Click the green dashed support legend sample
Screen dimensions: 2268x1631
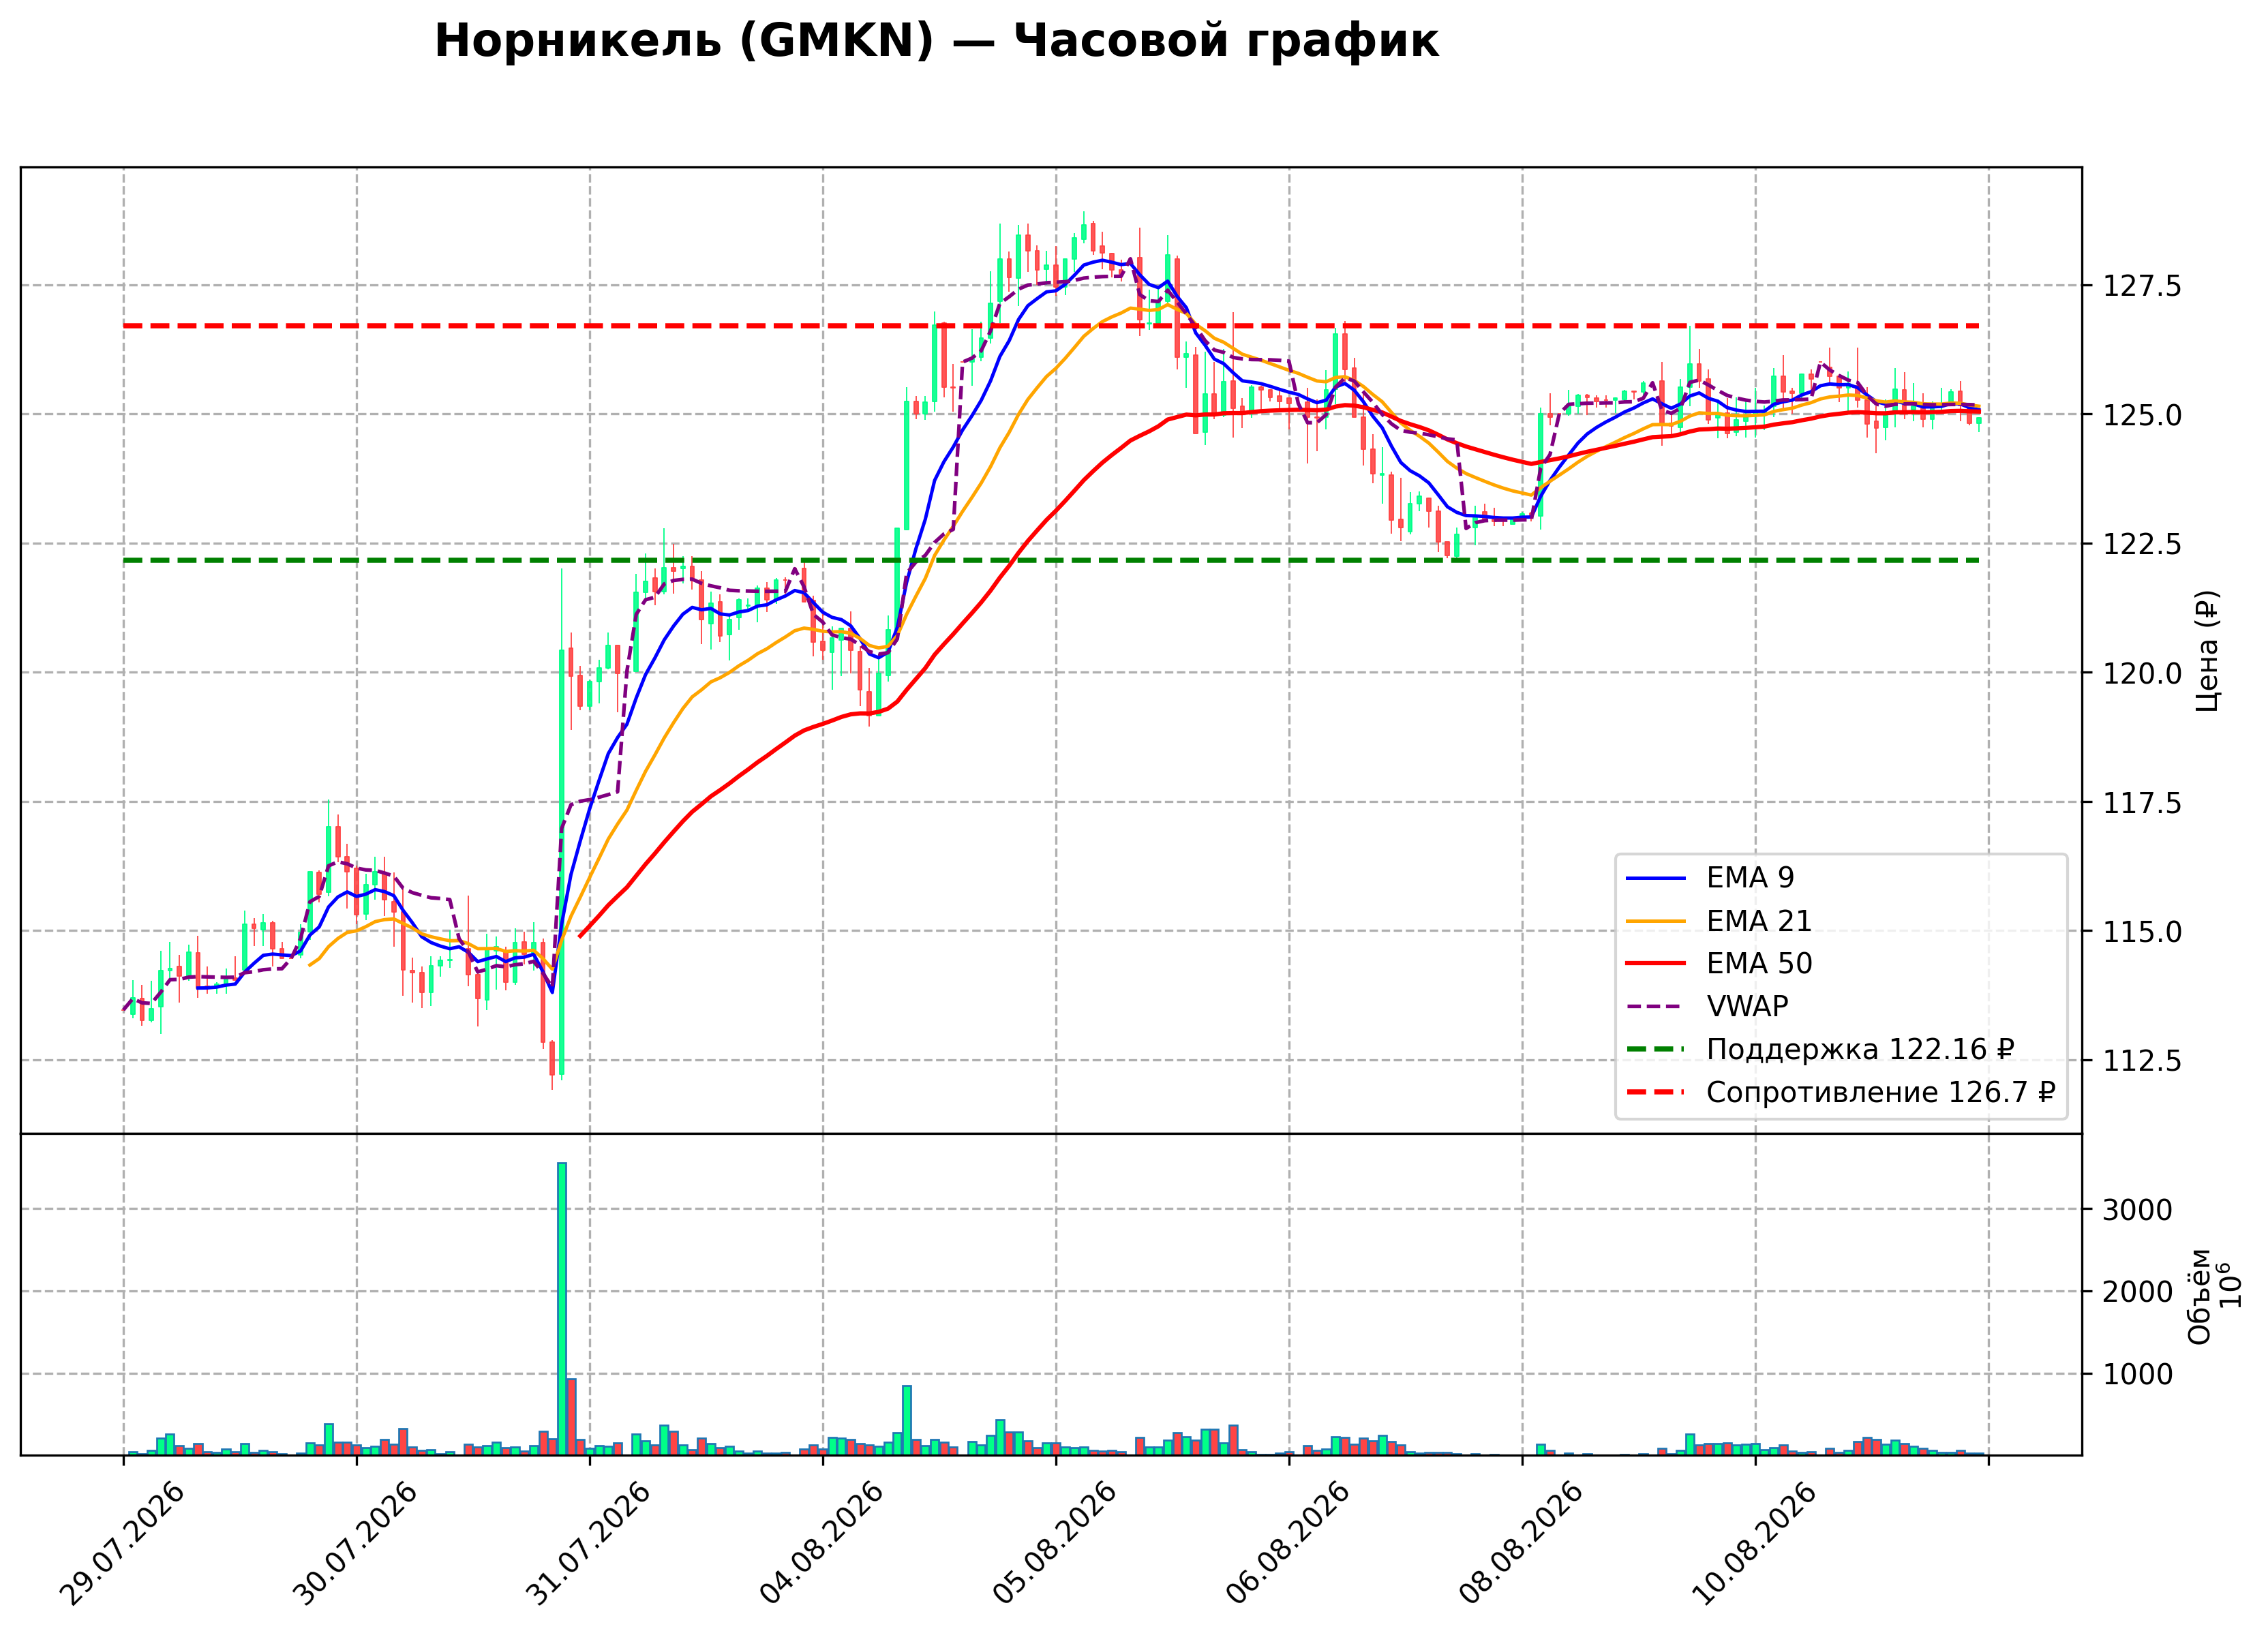point(1656,1050)
